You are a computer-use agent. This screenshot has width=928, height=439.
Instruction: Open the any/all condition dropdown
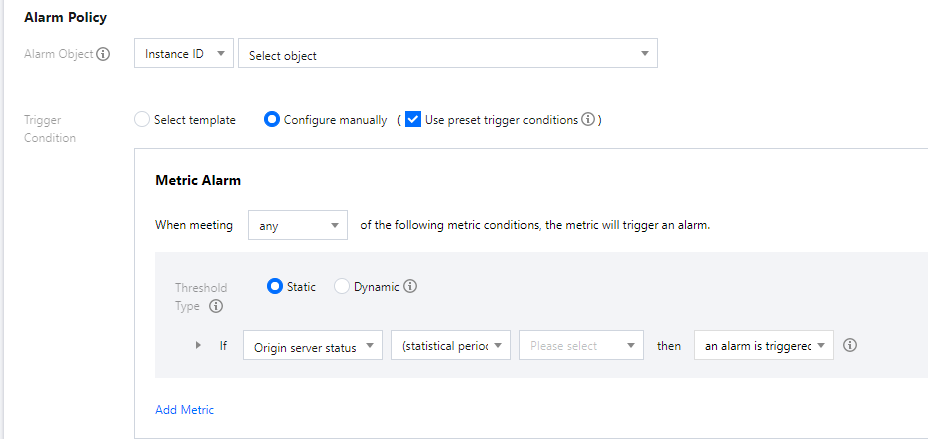click(x=297, y=226)
